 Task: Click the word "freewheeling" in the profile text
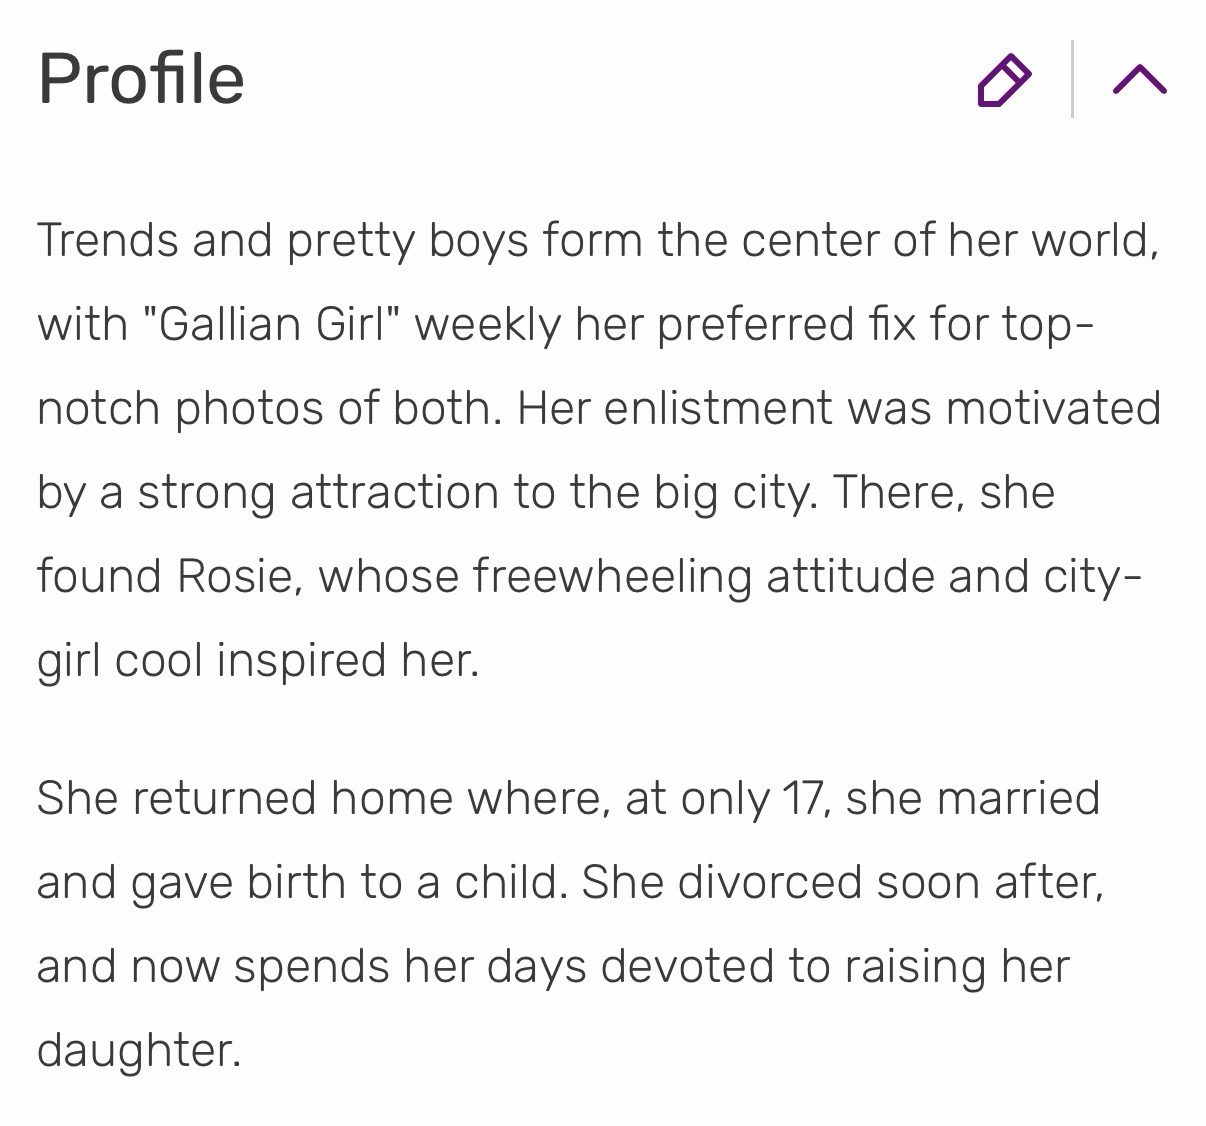(611, 577)
